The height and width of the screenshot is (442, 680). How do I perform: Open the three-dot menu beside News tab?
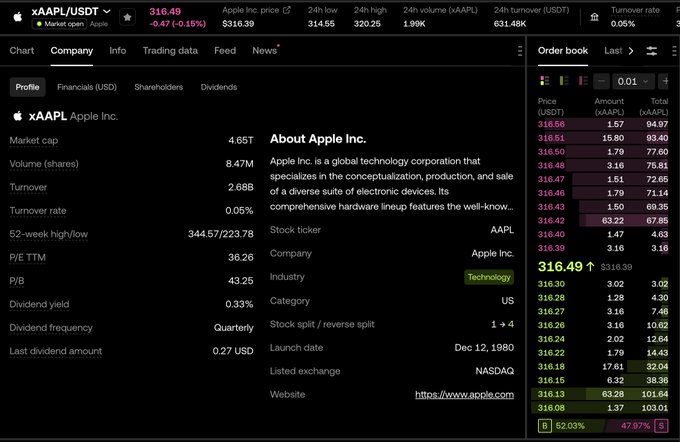(x=520, y=51)
